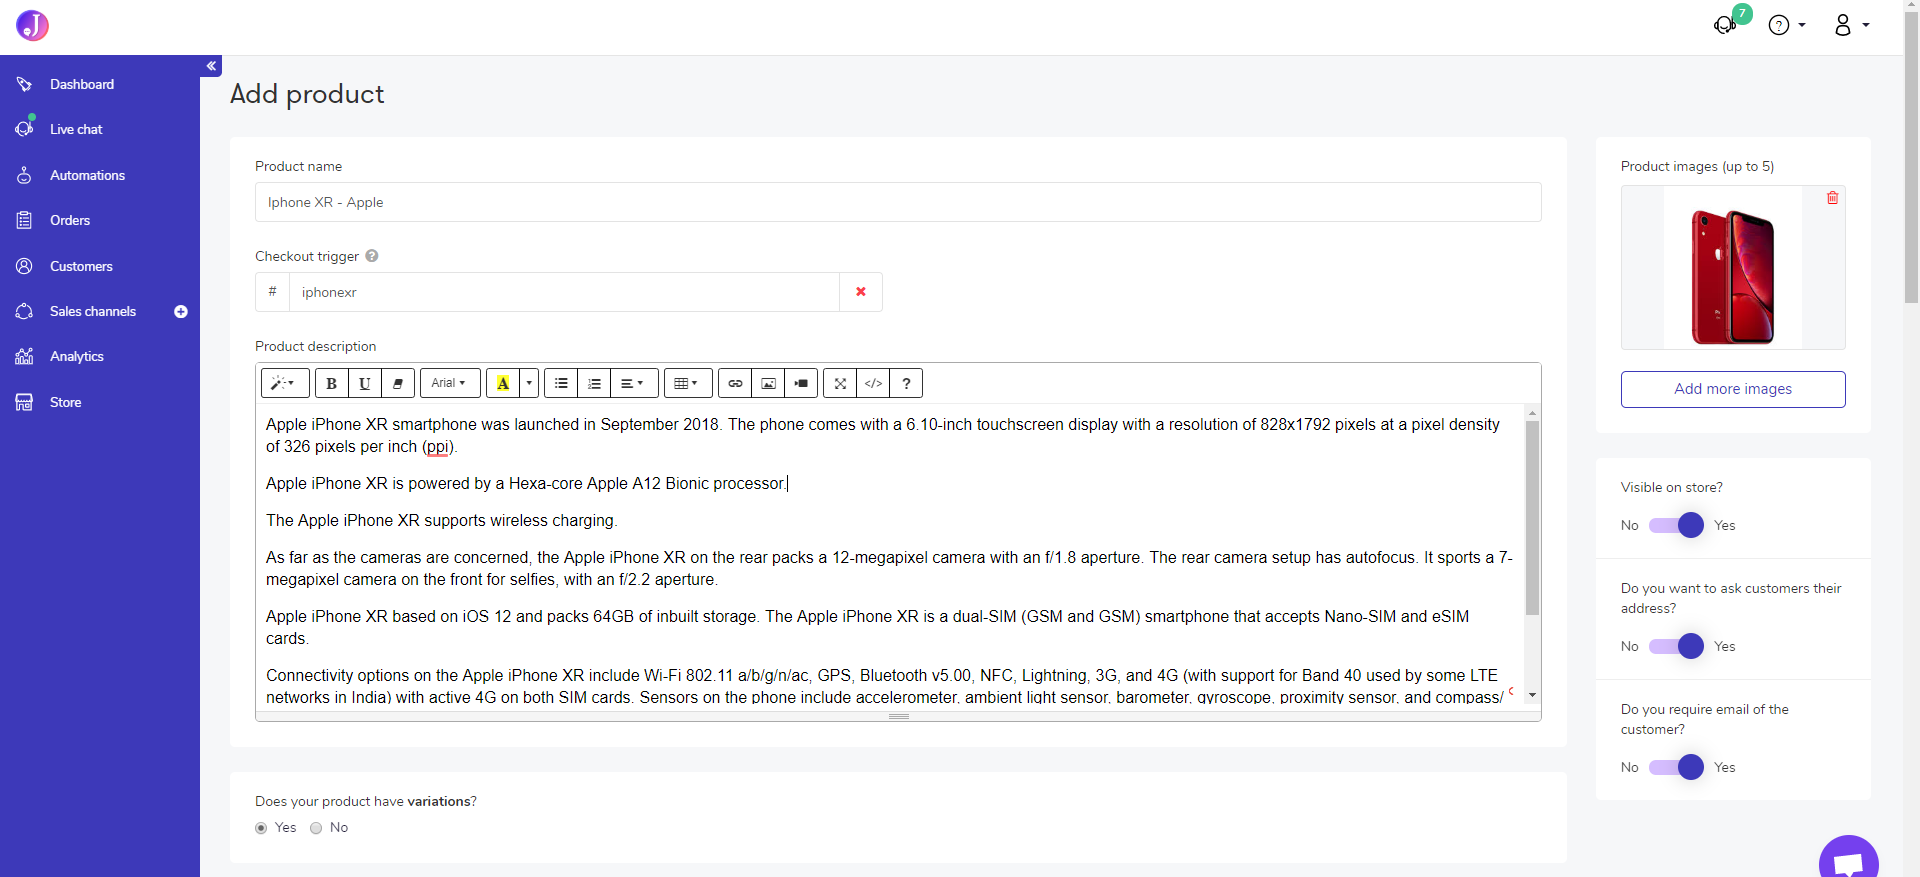
Task: Delete the product image with trash icon
Action: tap(1832, 198)
